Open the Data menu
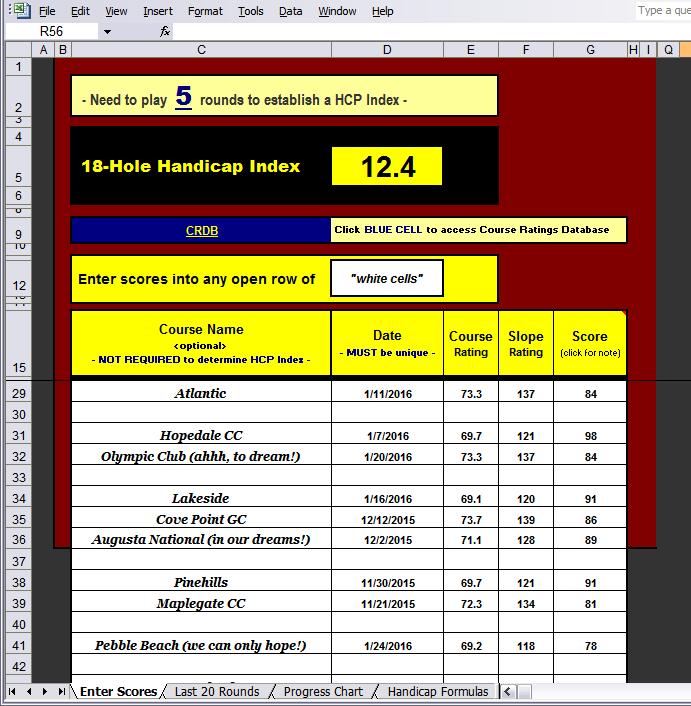The width and height of the screenshot is (691, 706). [291, 11]
